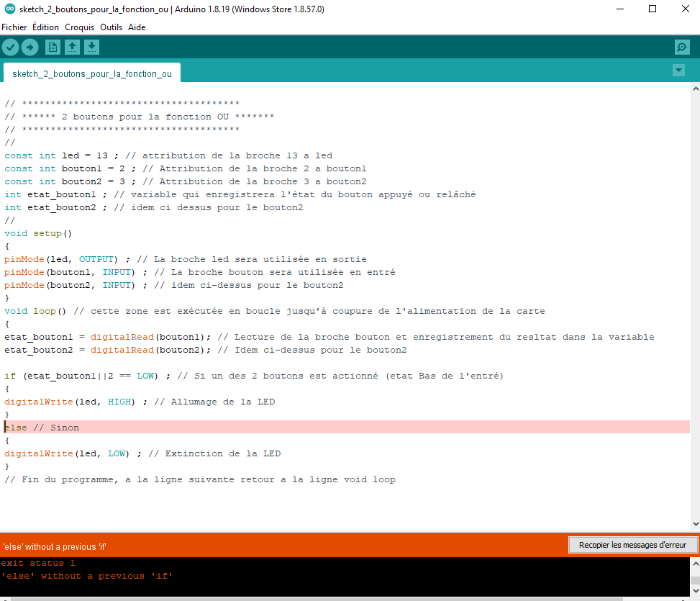Click the '2 boutons pour la fonction OU' comment
The image size is (700, 601).
[x=139, y=117]
